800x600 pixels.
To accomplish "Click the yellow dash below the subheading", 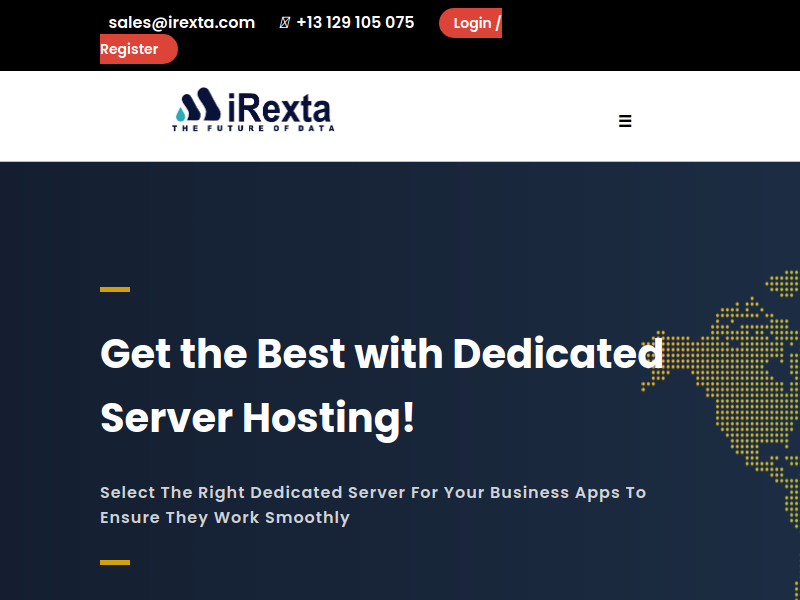I will tap(115, 562).
